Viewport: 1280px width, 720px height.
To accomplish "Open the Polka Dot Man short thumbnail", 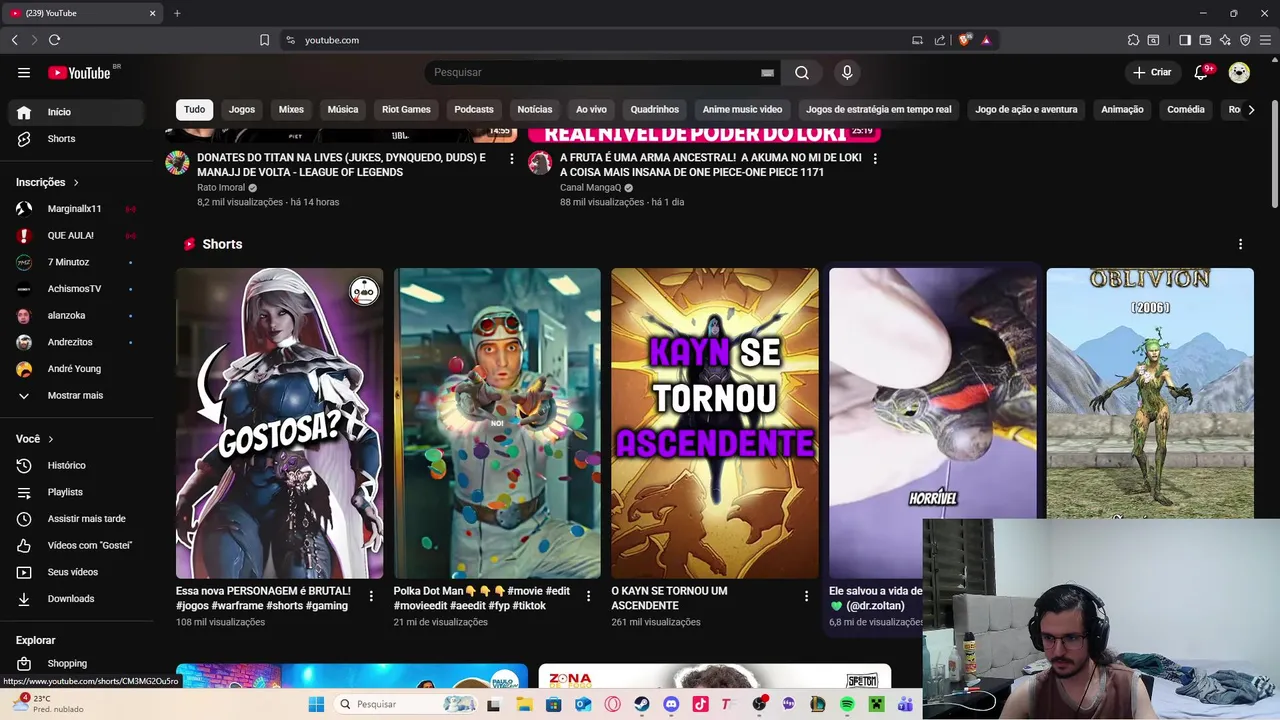I will 497,423.
